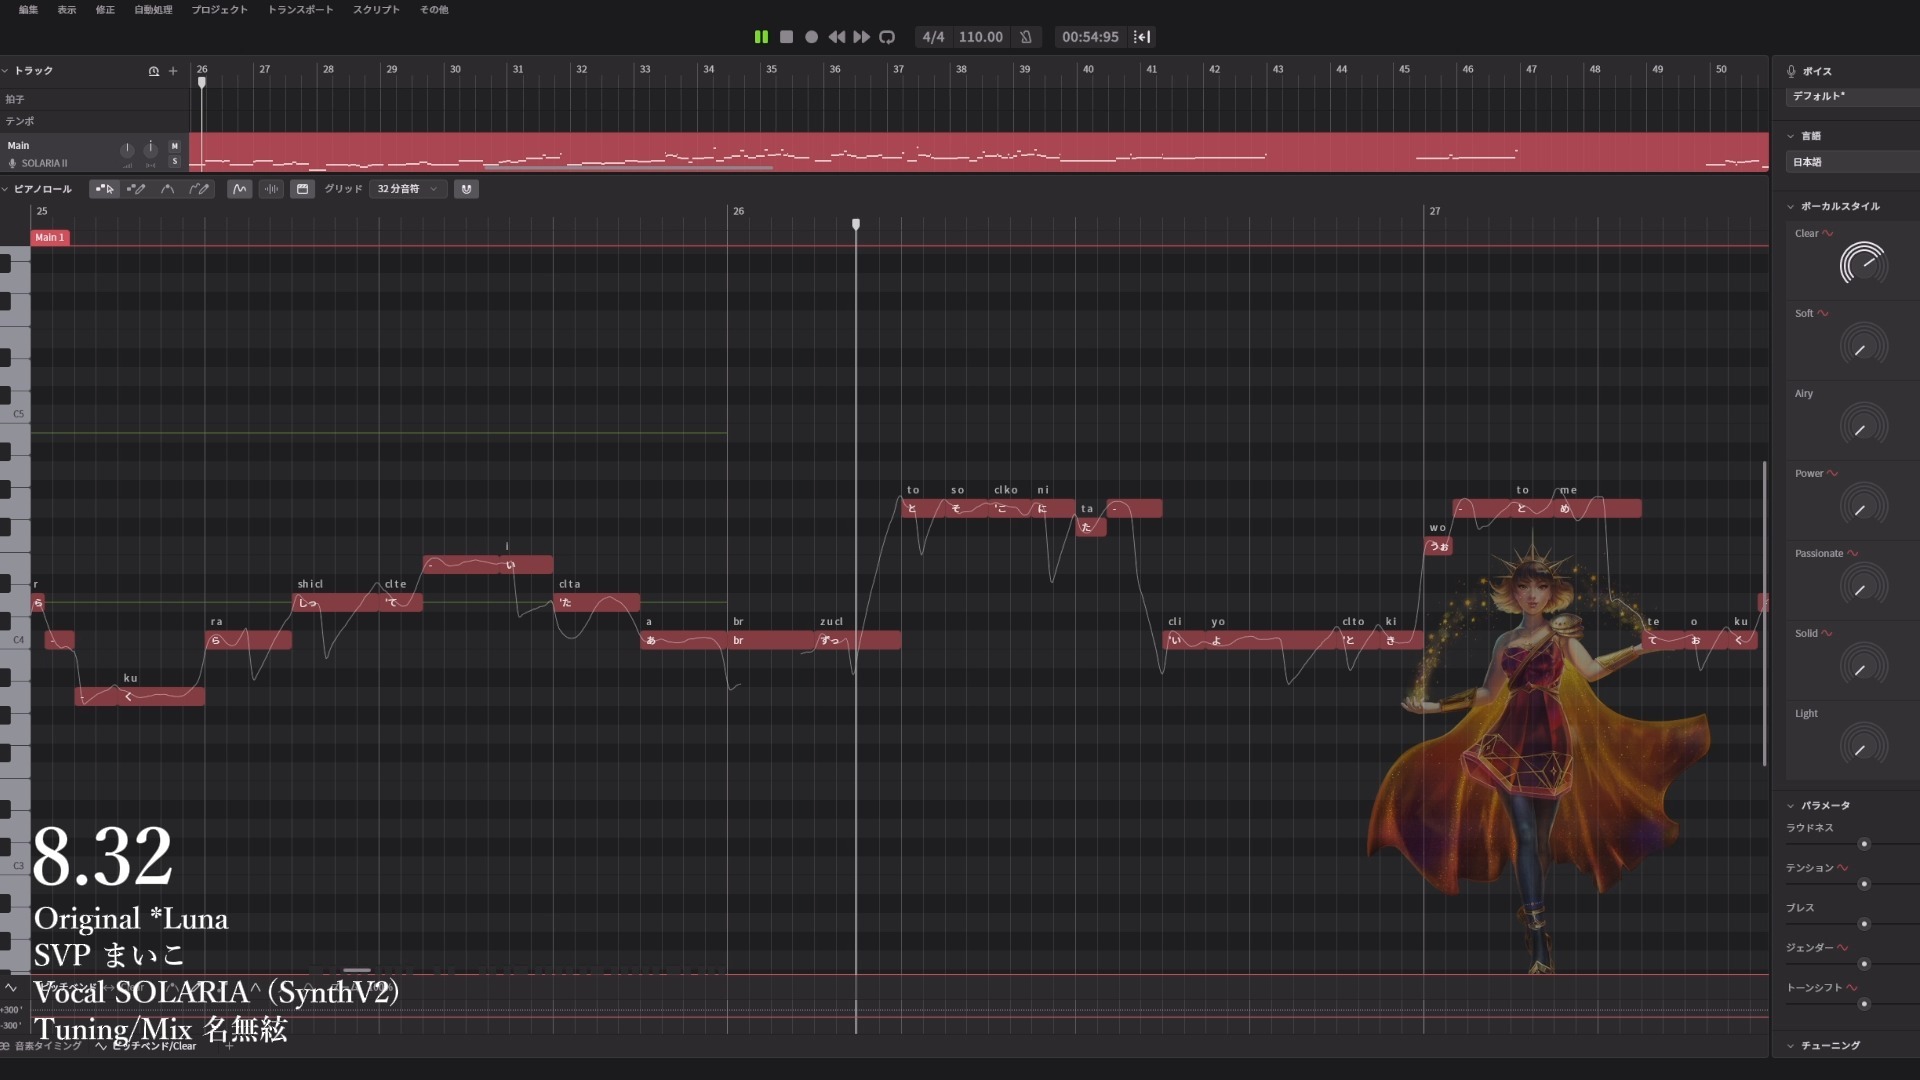This screenshot has width=1920, height=1080.
Task: Click the Clear automation wave icon
Action: tap(1828, 234)
